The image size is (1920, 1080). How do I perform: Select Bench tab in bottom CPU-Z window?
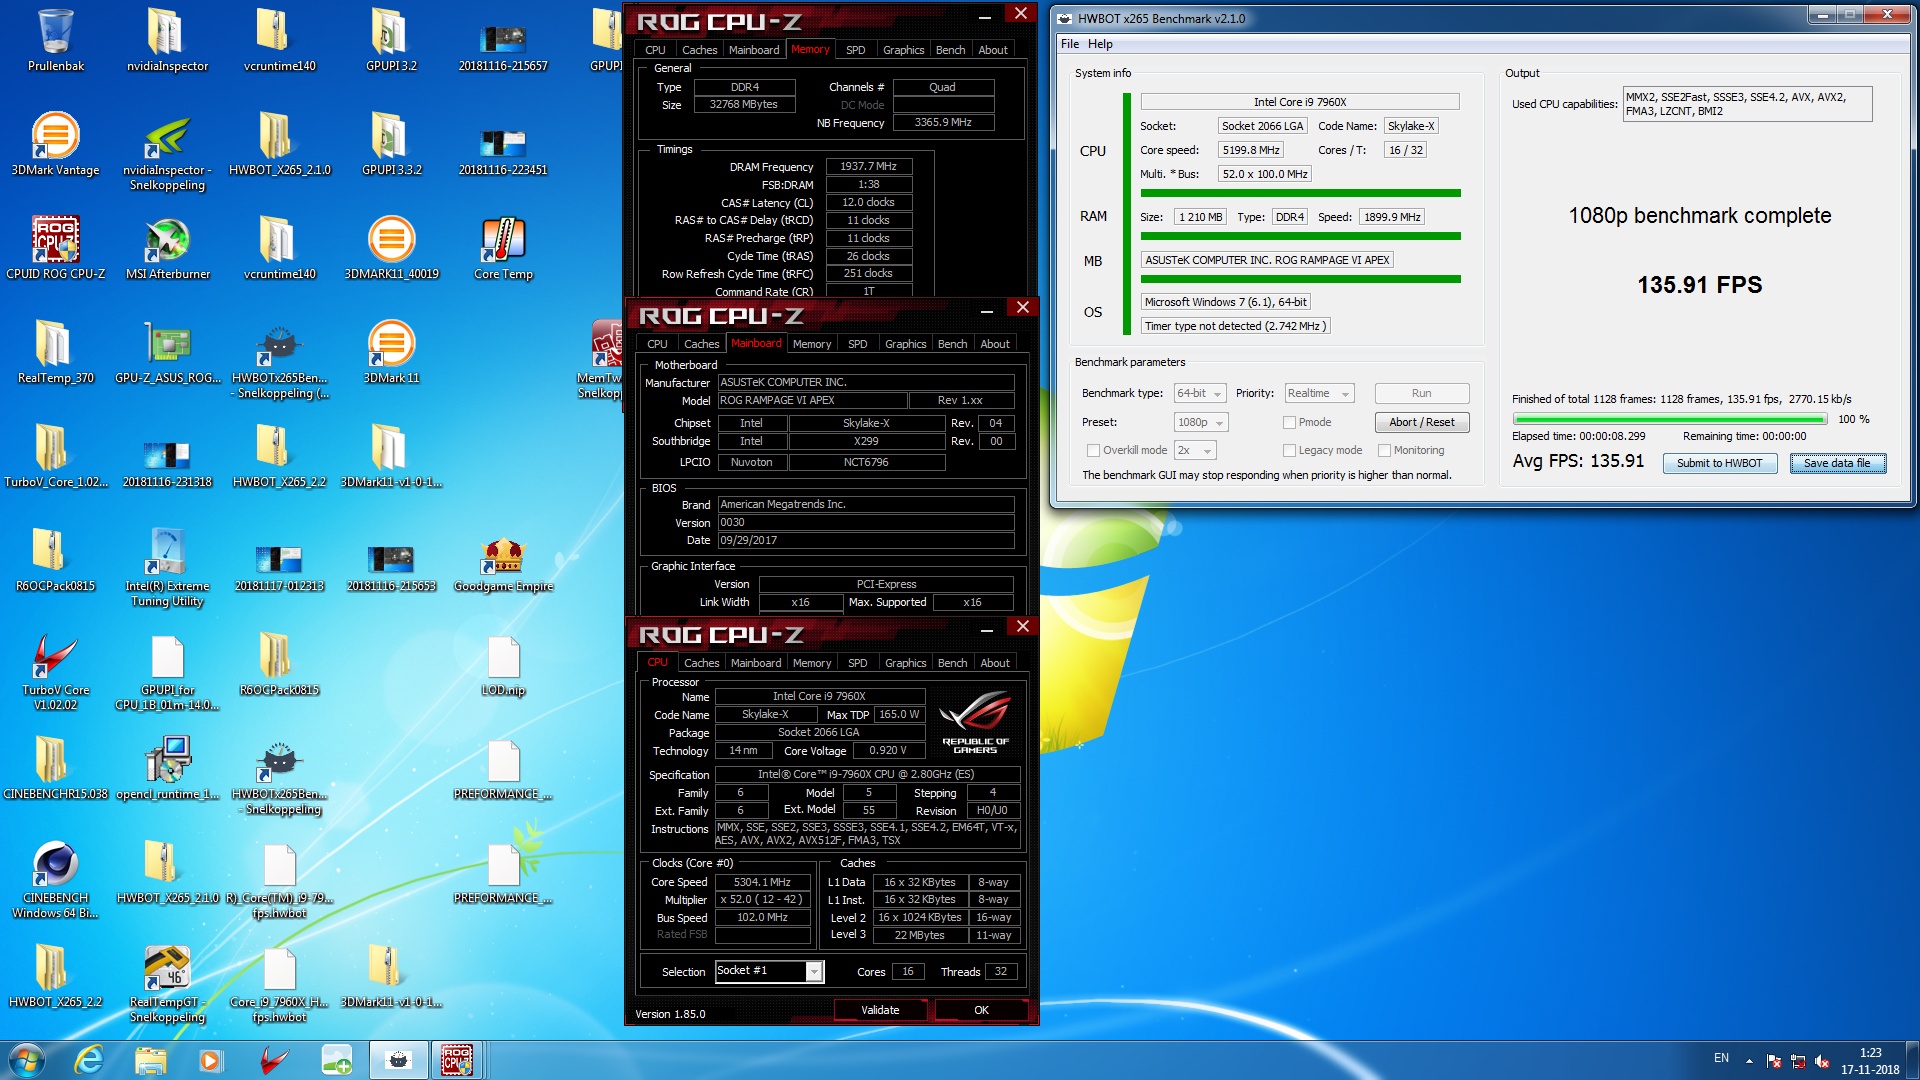click(x=952, y=663)
